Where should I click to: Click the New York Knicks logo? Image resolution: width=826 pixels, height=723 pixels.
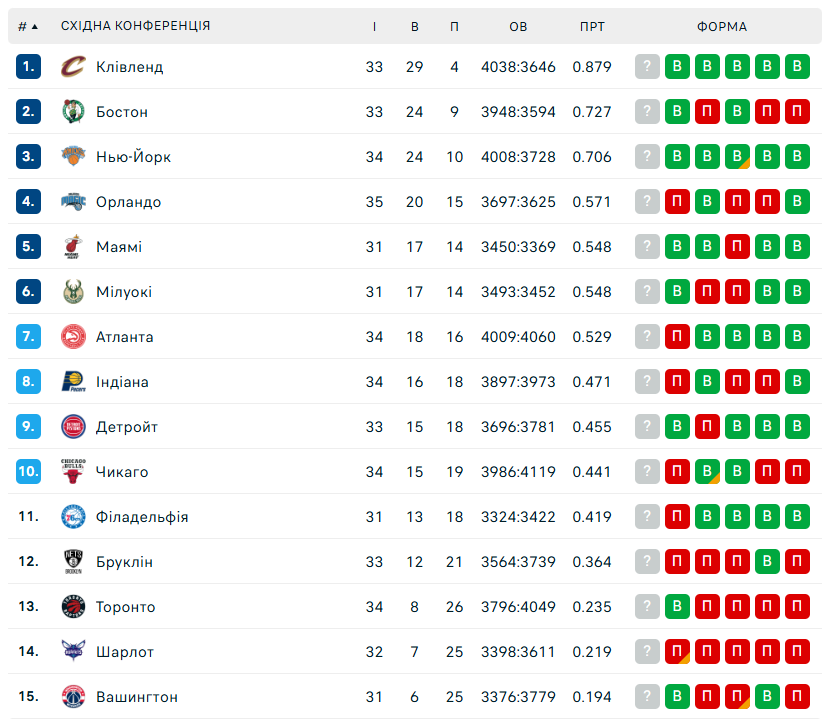[73, 157]
